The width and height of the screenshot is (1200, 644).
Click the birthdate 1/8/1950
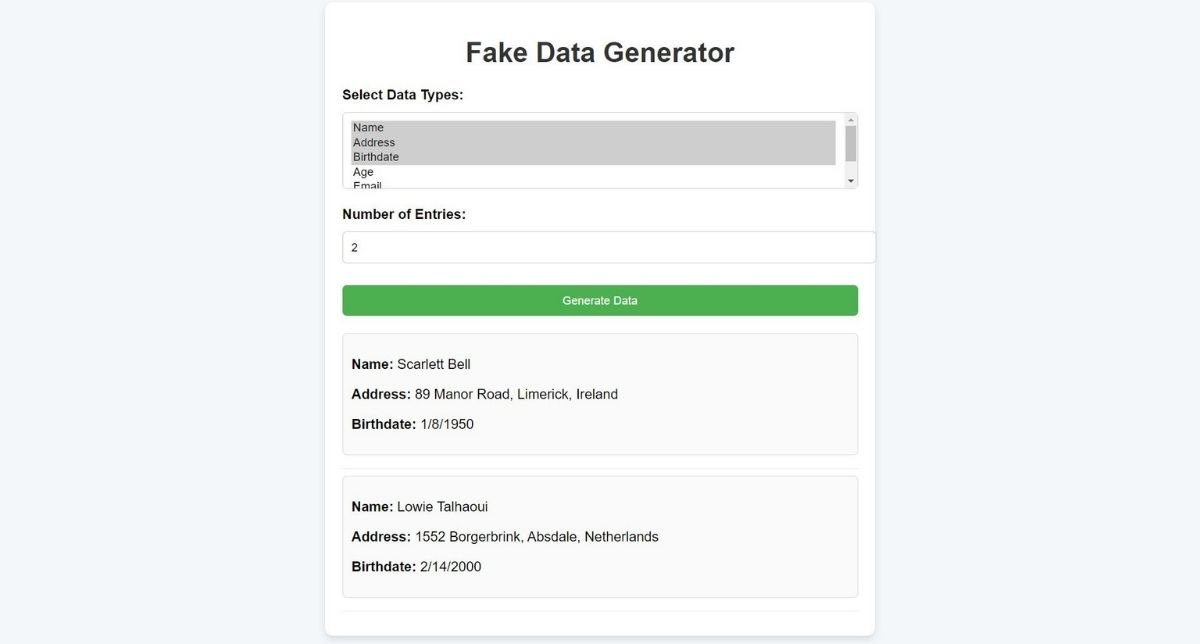pos(447,424)
